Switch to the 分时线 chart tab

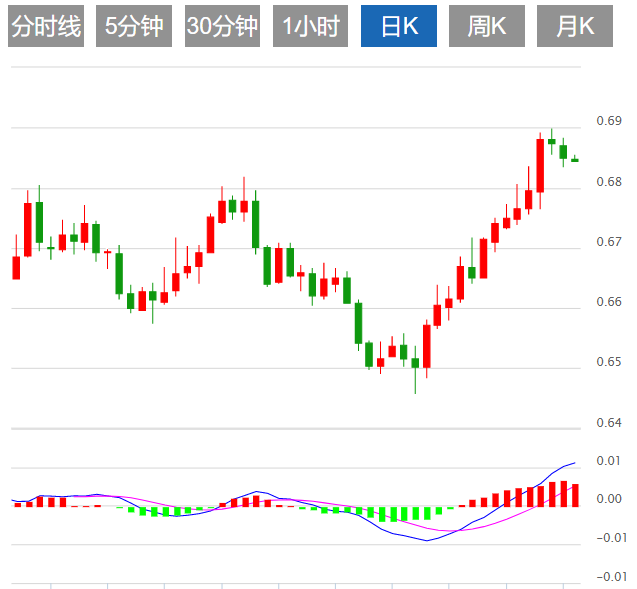46,26
